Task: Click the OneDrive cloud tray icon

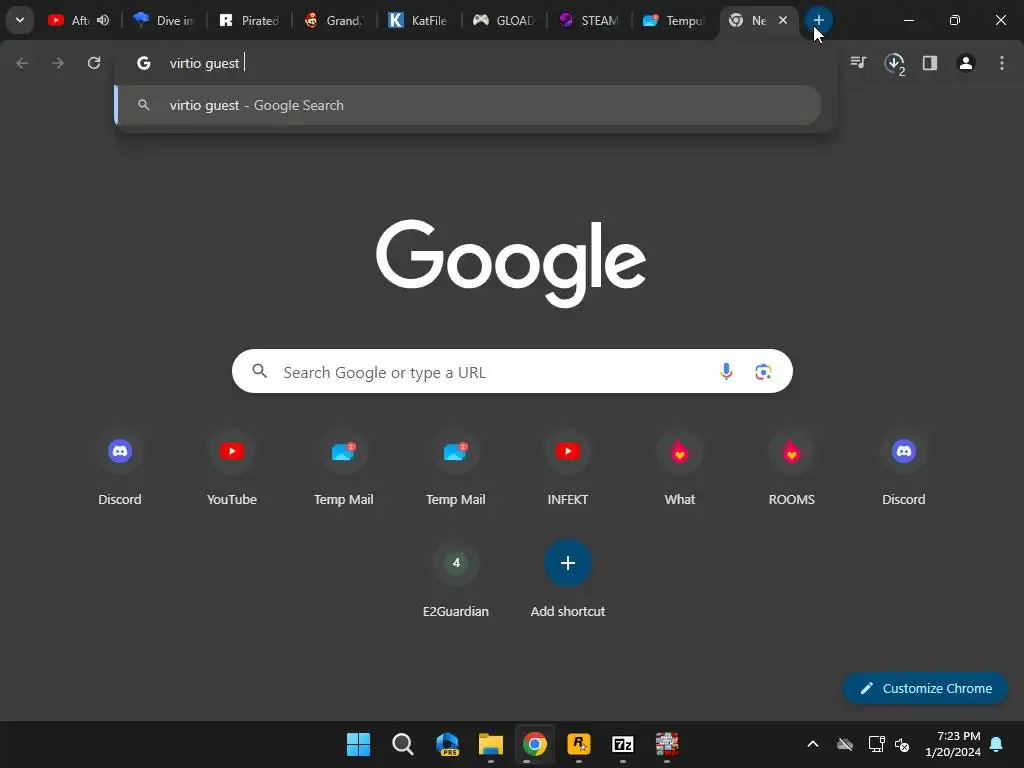Action: click(845, 744)
